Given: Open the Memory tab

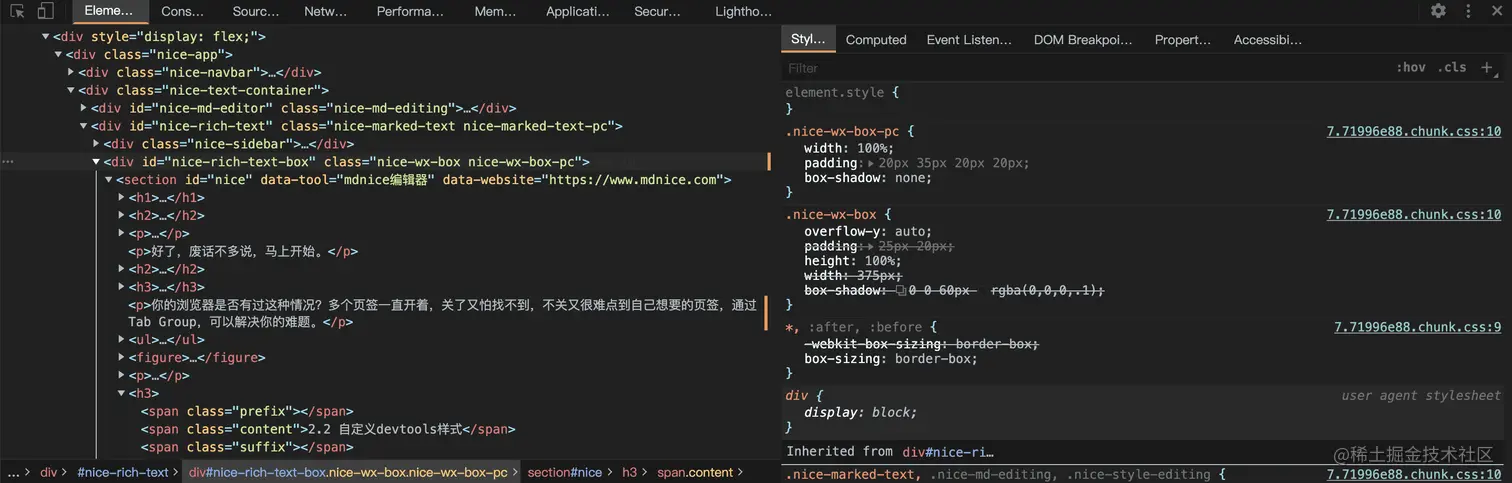Looking at the screenshot, I should point(495,11).
